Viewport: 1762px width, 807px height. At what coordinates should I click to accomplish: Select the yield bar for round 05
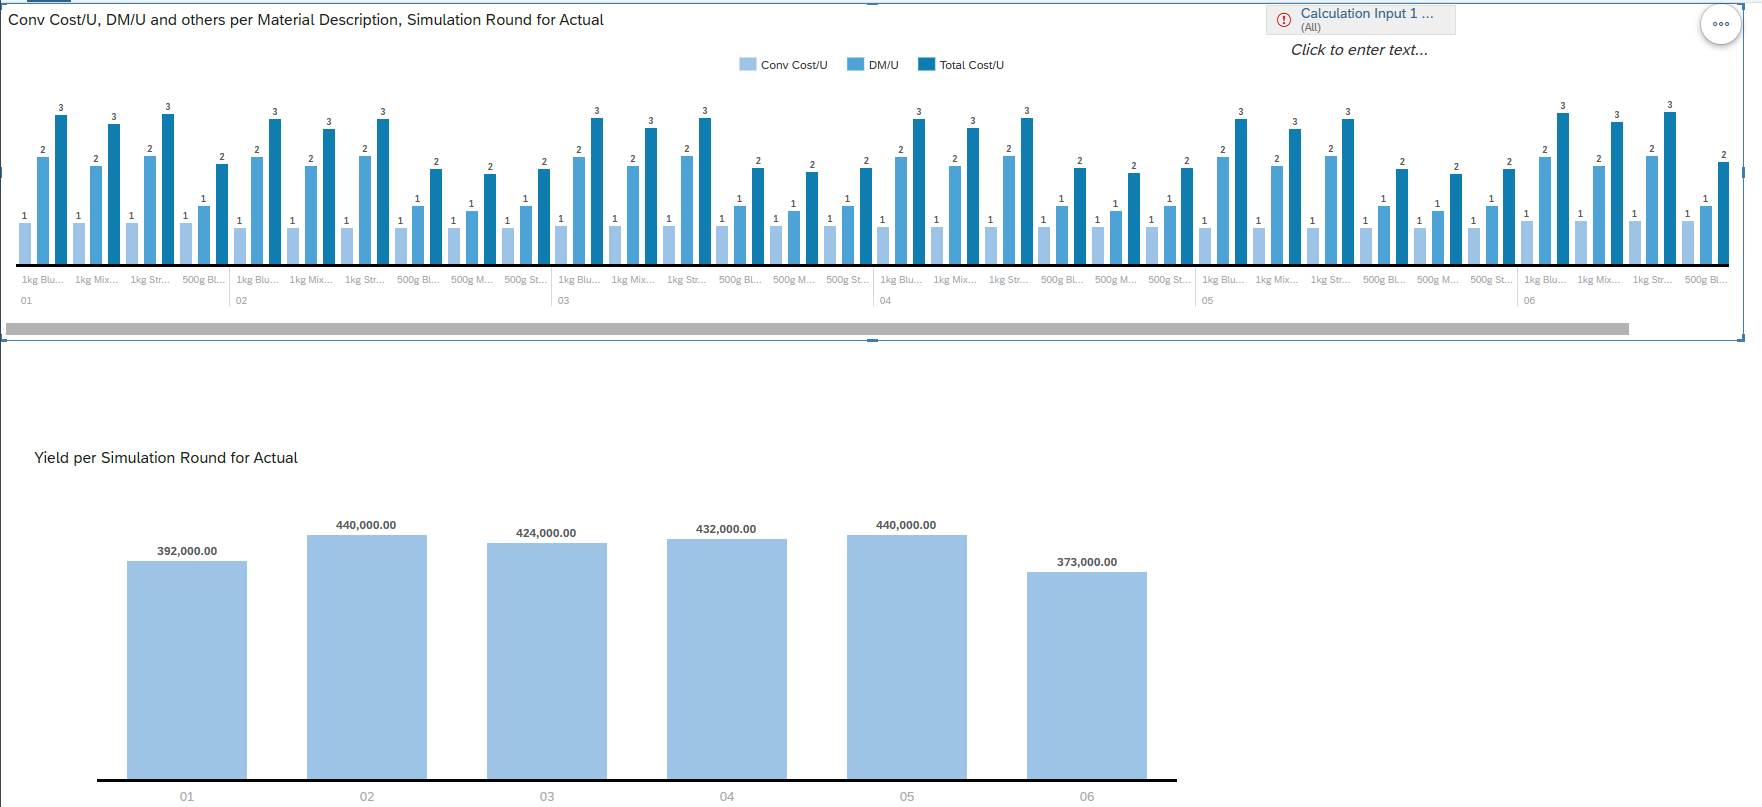click(x=907, y=657)
